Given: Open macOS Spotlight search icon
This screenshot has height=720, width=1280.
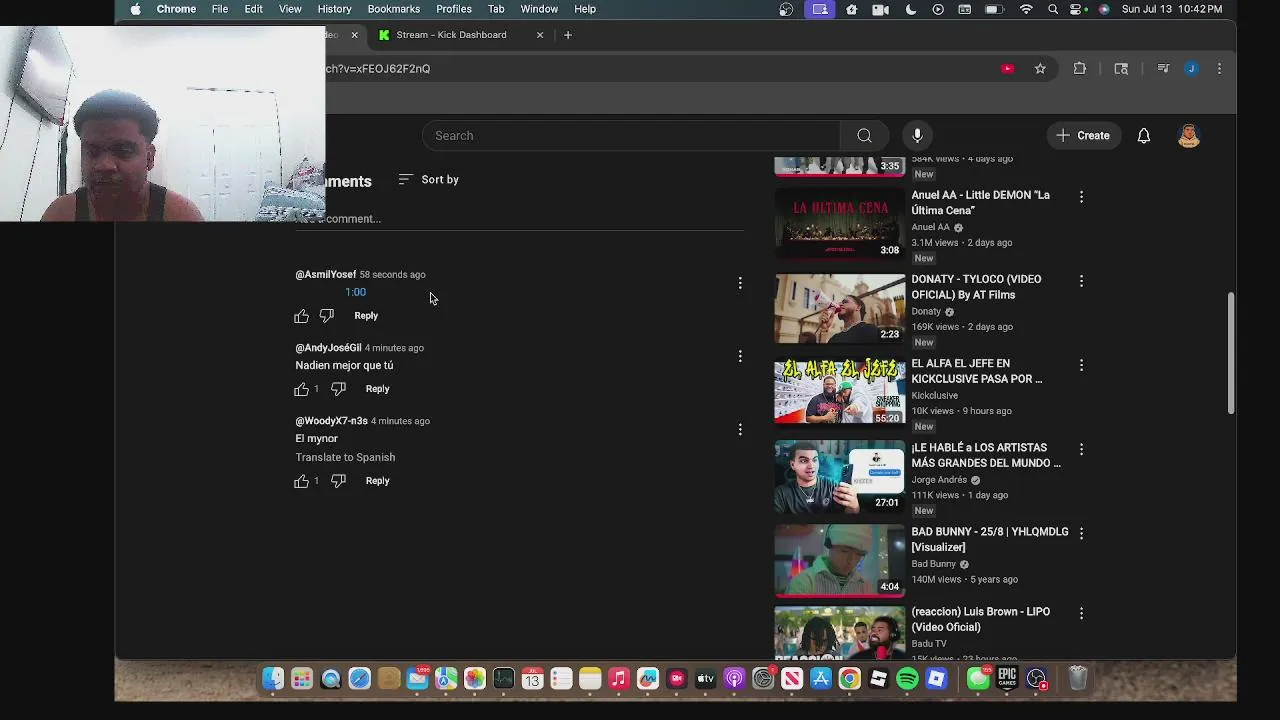Looking at the screenshot, I should coord(1053,9).
